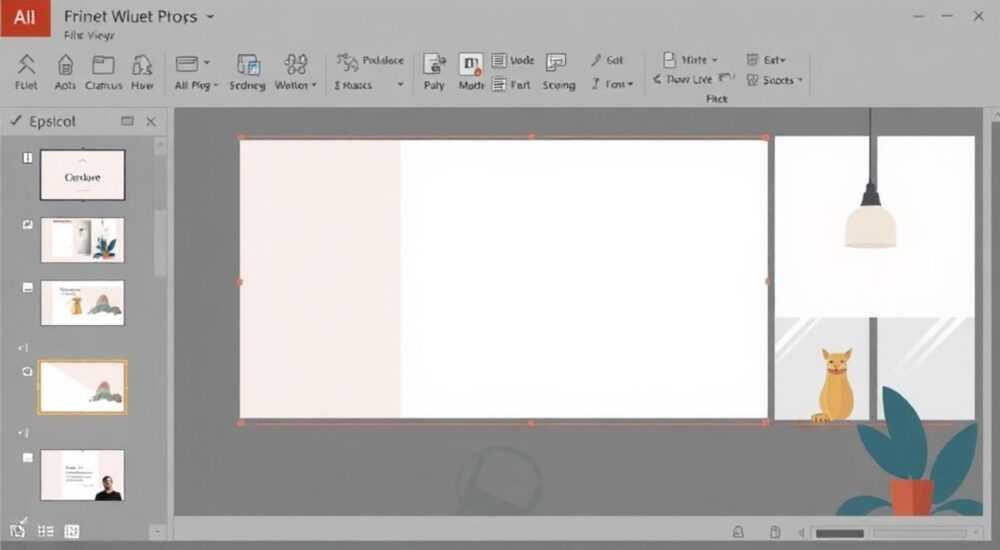Select the Aols home-shaped icon
The height and width of the screenshot is (550, 1000).
click(x=65, y=65)
